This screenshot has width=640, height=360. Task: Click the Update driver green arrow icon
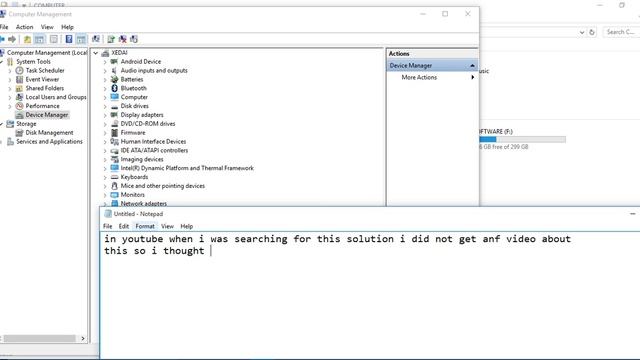coord(111,39)
